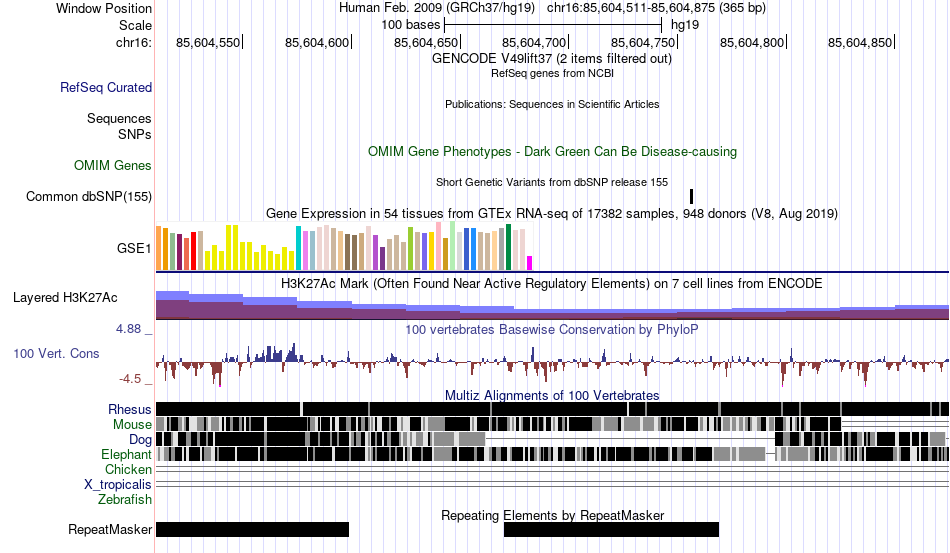Click the Elephant alignment row label
Viewport: 950px width, 553px height.
point(126,454)
